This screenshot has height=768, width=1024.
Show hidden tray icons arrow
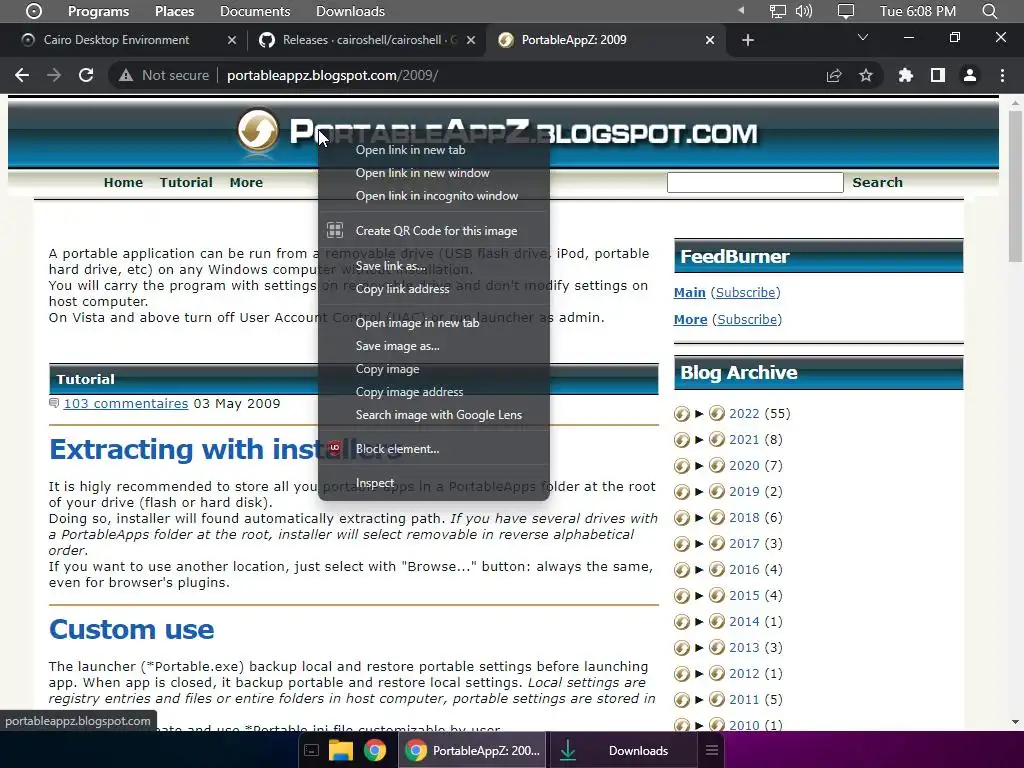pos(741,10)
